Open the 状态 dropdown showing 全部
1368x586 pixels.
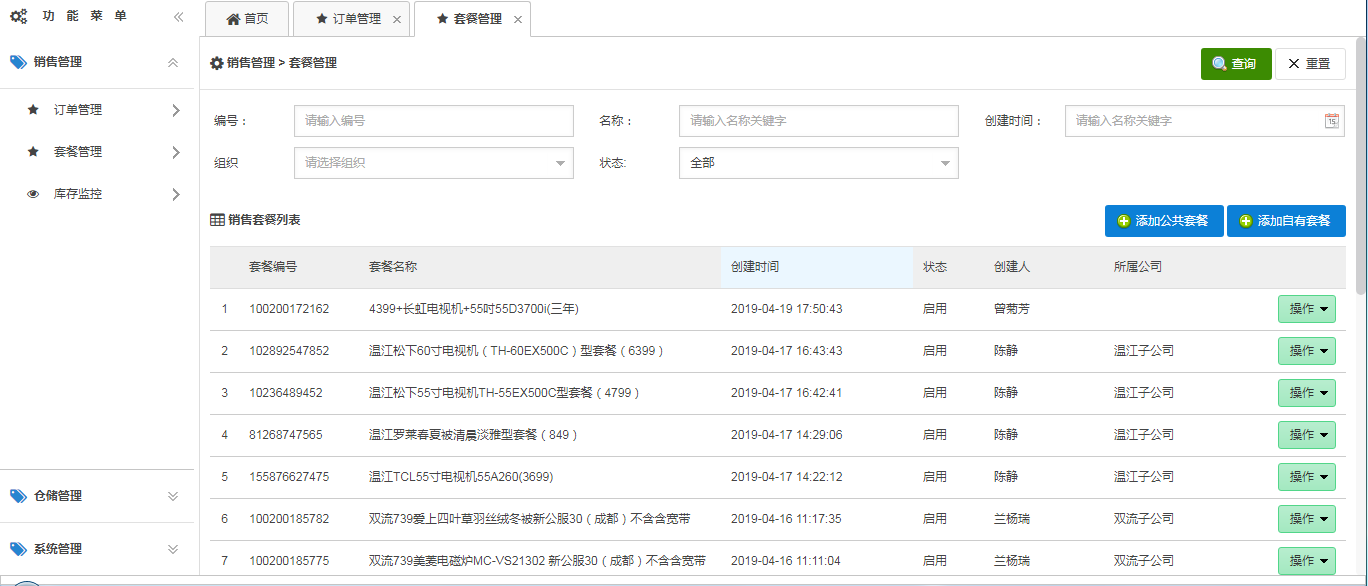[x=818, y=163]
